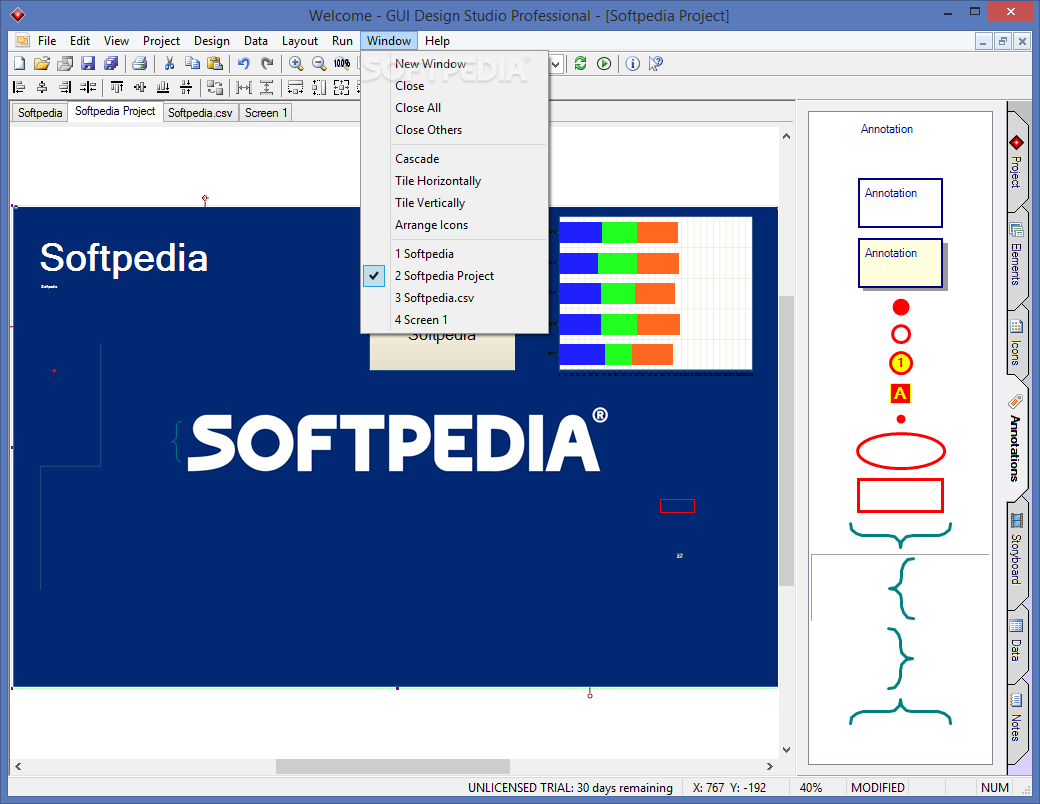
Task: Switch to window 3 Softpedia.csv in menu
Action: pyautogui.click(x=454, y=297)
